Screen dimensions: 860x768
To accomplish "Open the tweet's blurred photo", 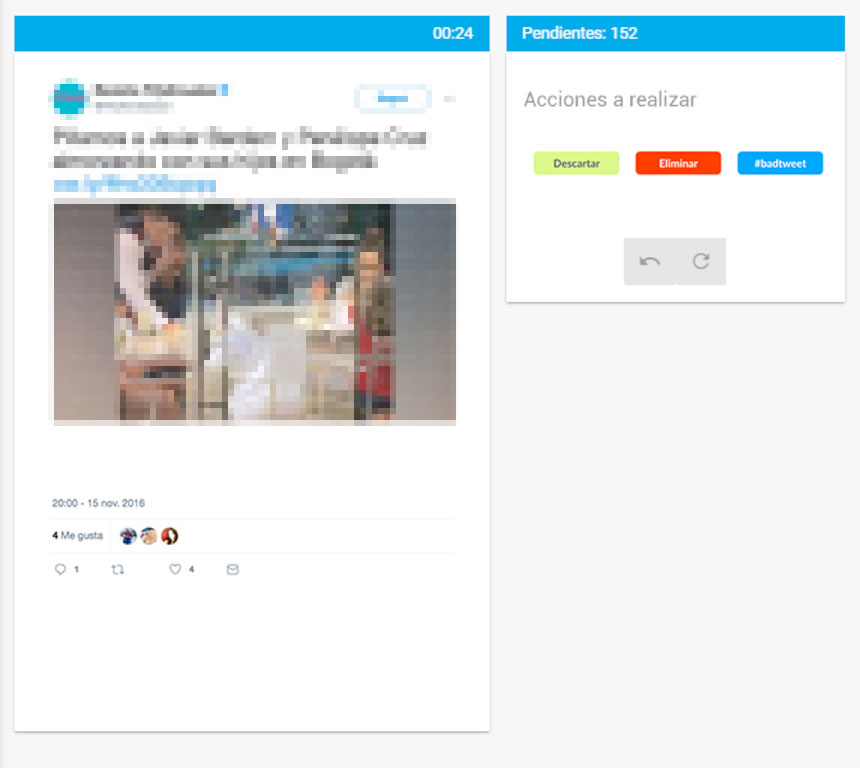I will pos(254,312).
